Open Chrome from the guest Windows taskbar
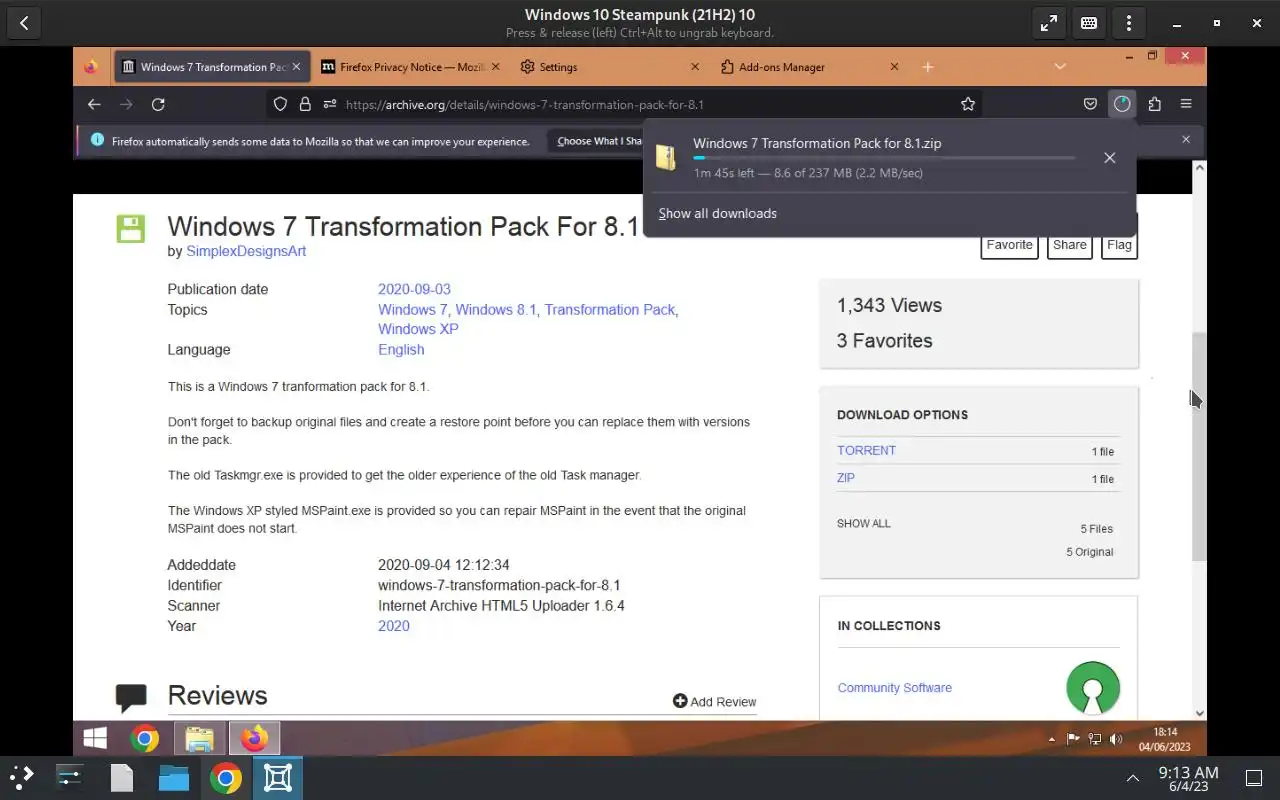The width and height of the screenshot is (1280, 800). click(145, 739)
